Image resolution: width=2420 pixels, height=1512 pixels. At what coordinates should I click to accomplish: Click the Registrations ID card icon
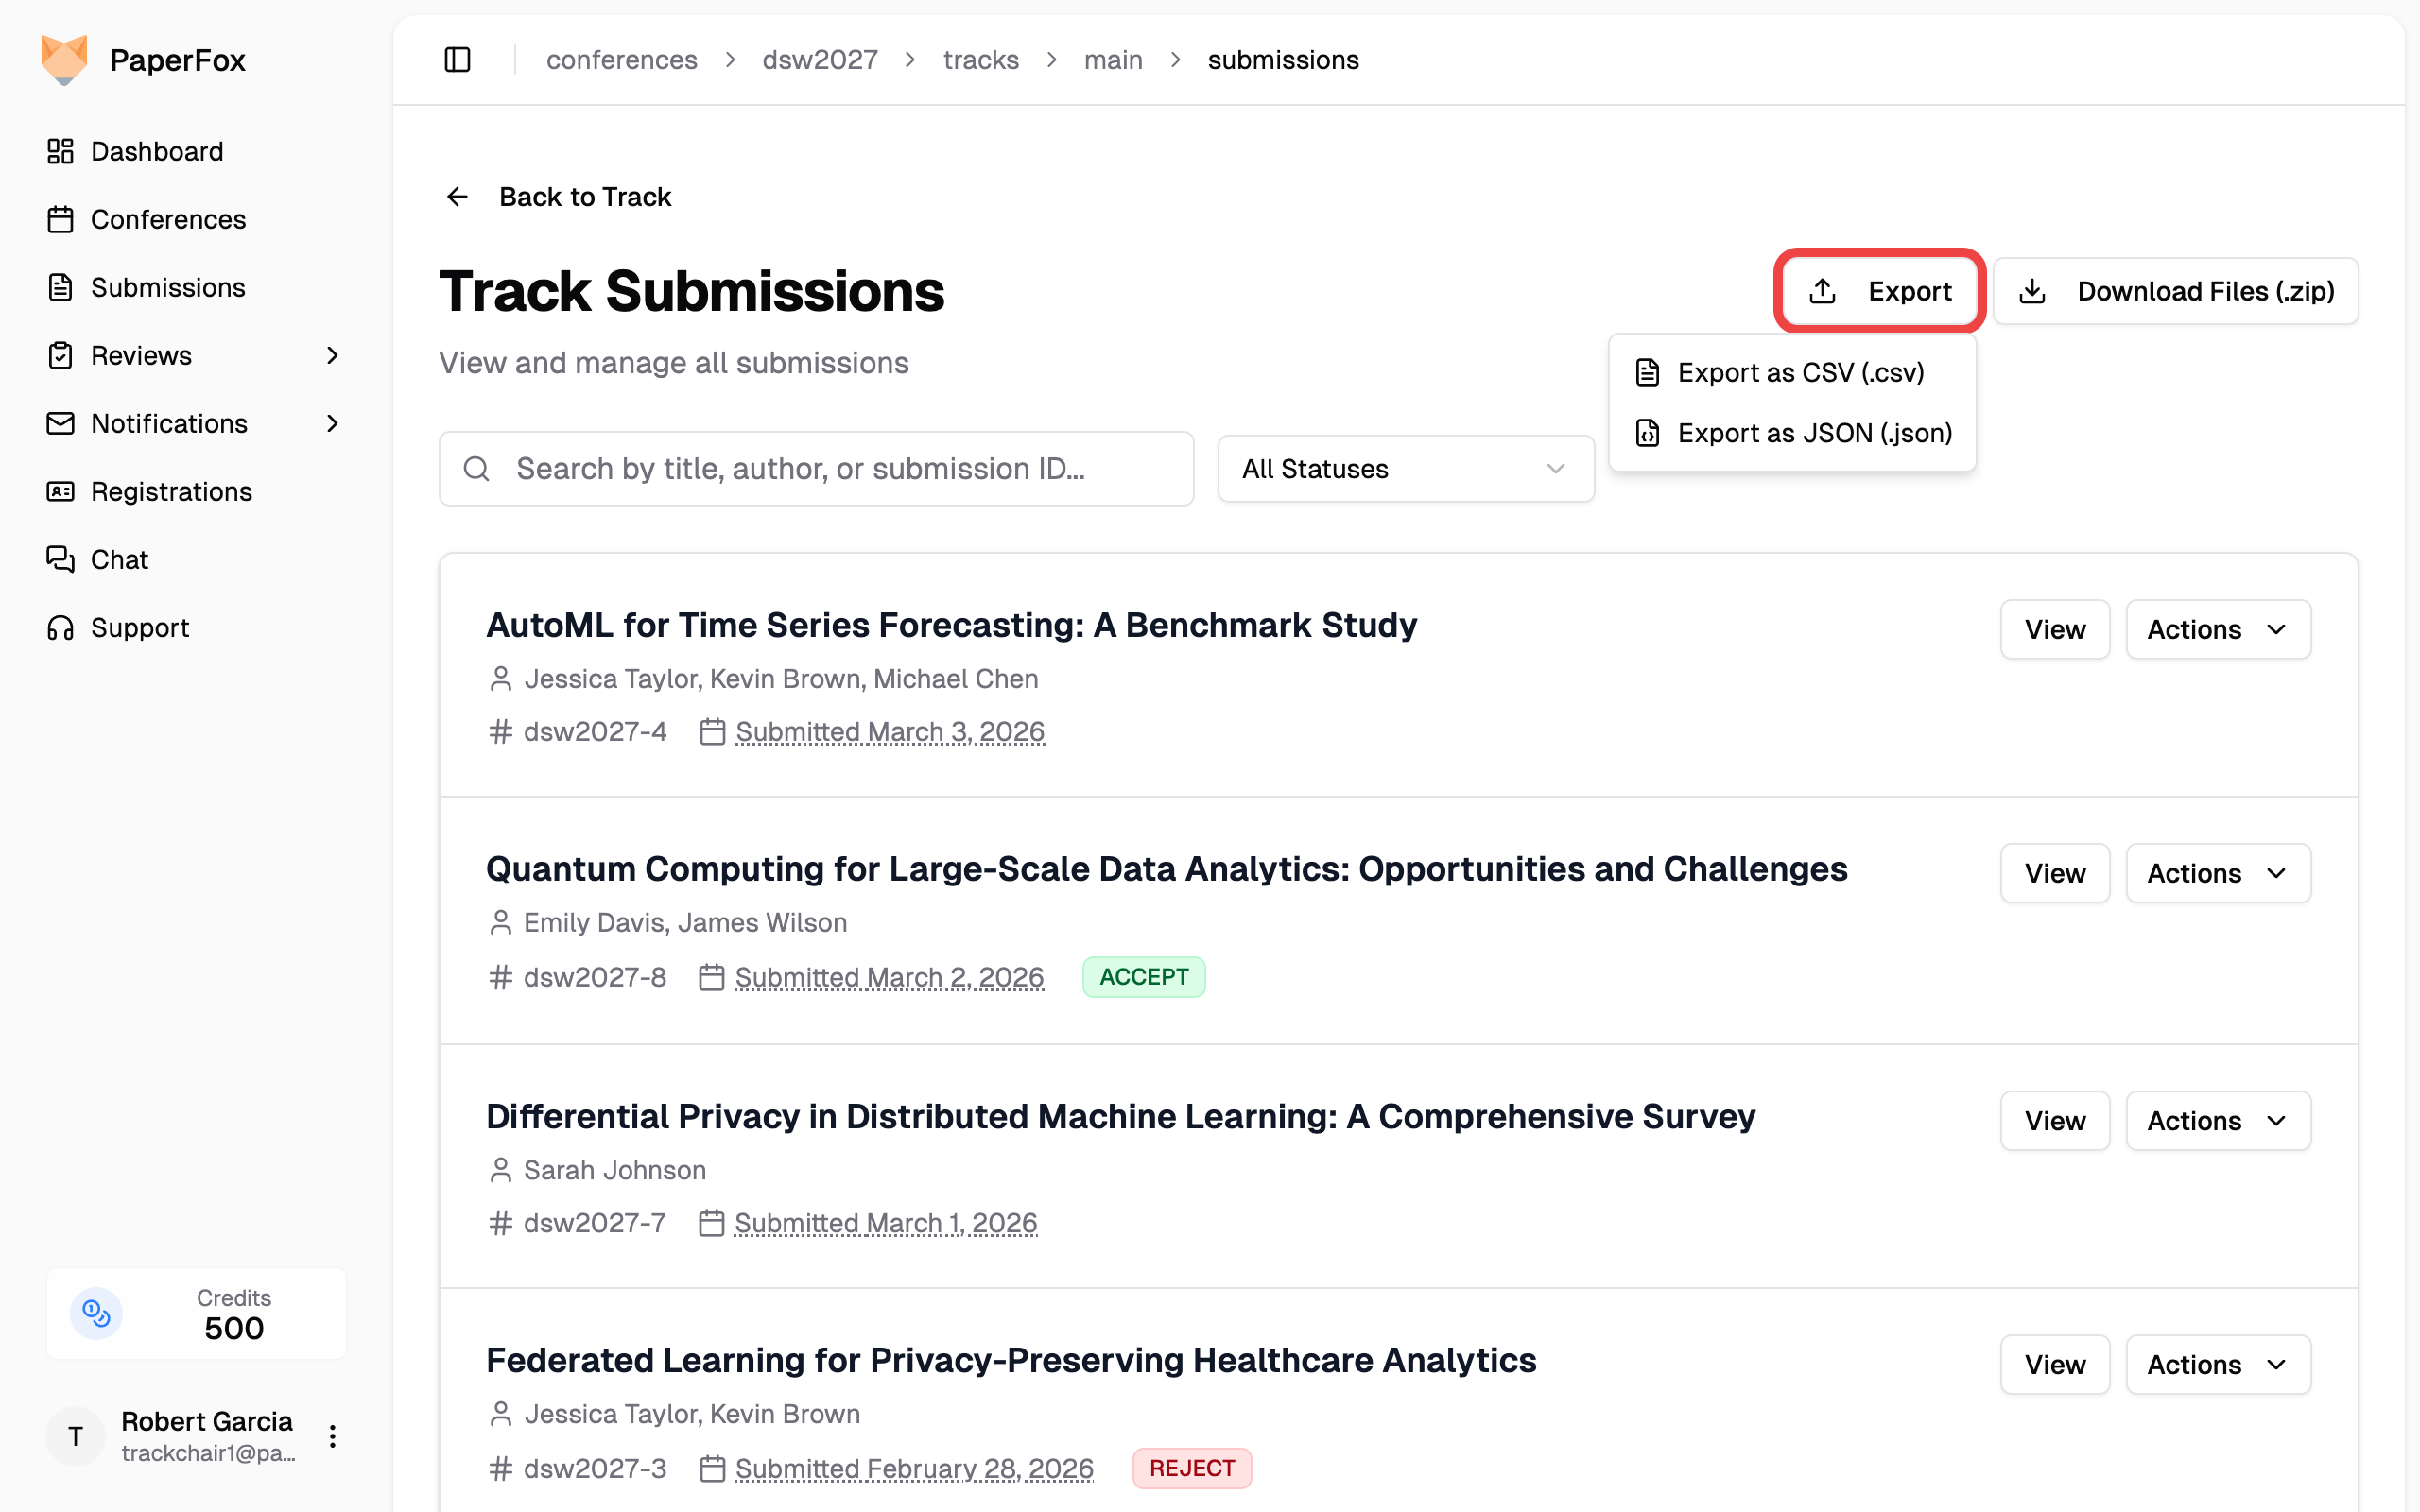(x=60, y=491)
